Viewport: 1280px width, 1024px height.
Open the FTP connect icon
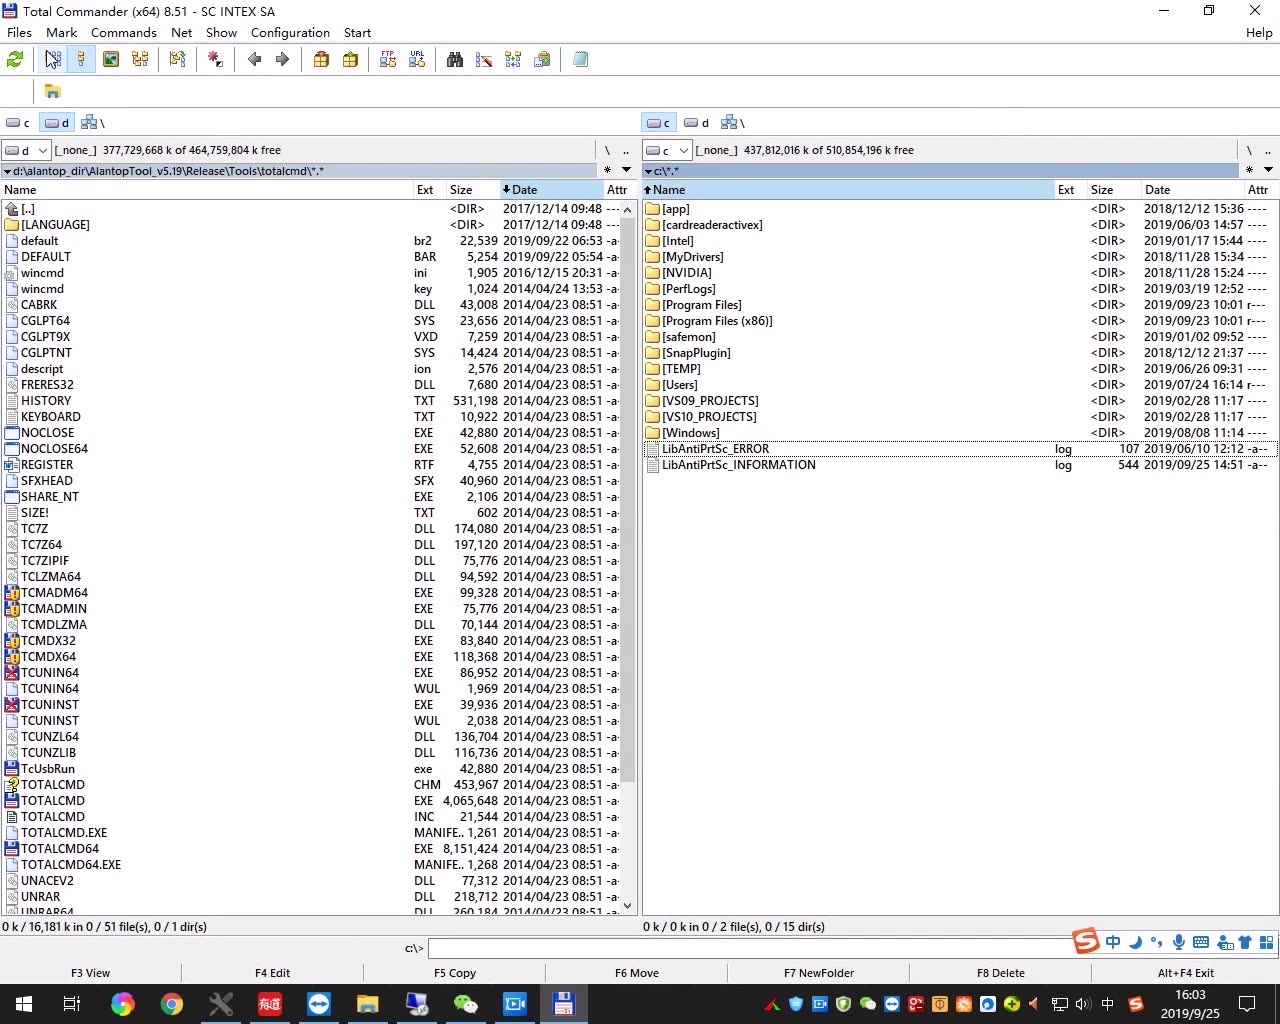tap(388, 60)
